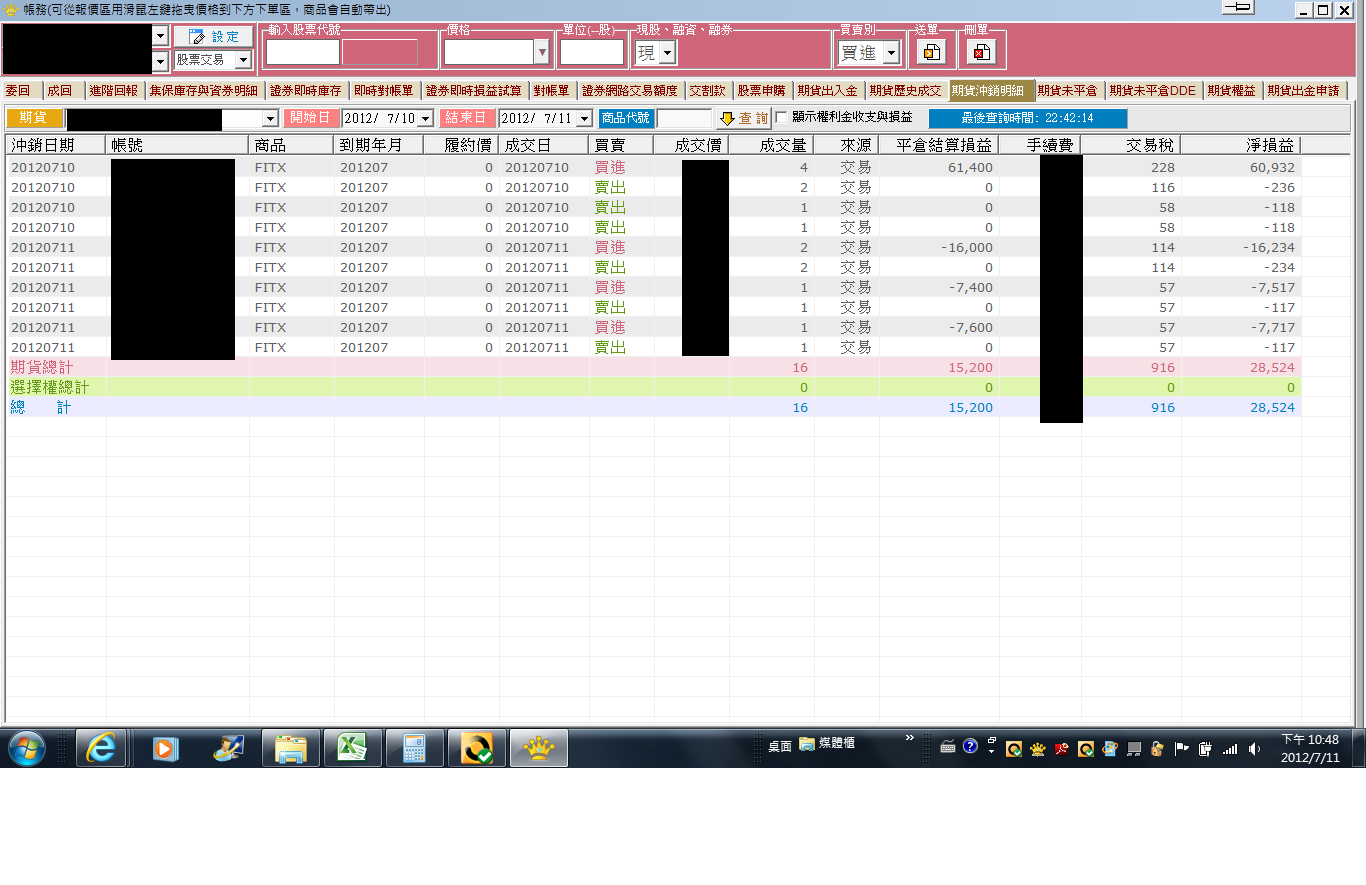Image resolution: width=1366 pixels, height=885 pixels.
Task: Switch to the 期貨未平倉DDE tab
Action: pos(1153,90)
